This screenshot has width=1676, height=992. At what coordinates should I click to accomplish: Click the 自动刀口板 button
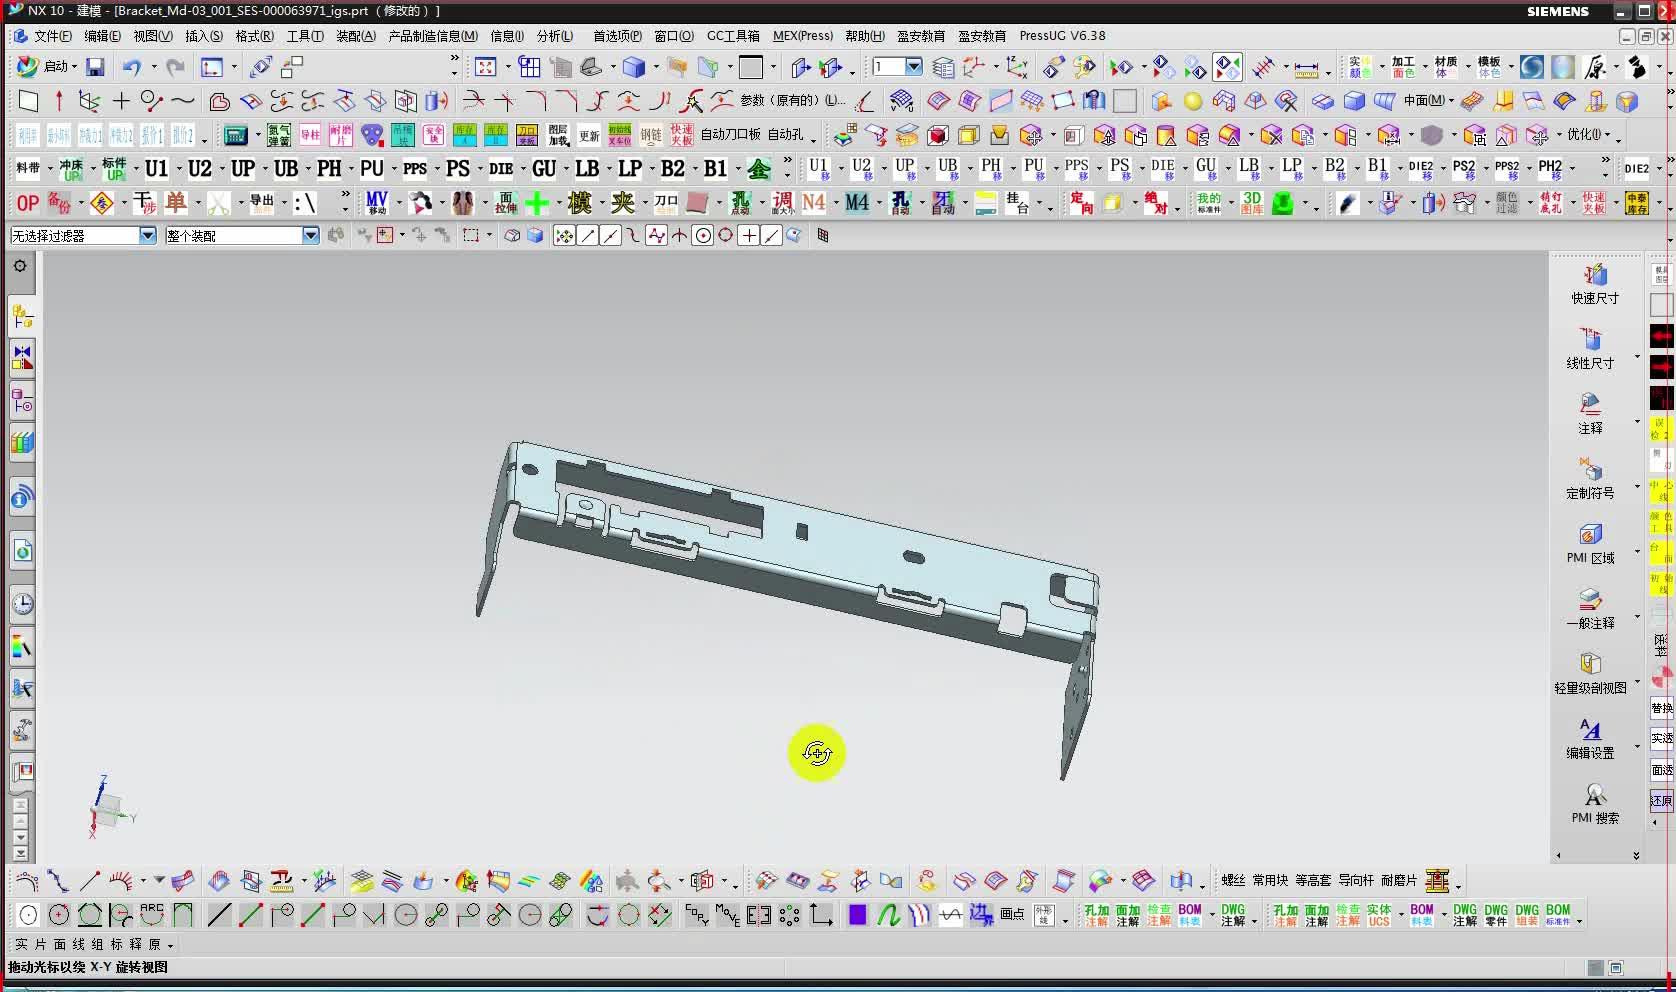pos(730,134)
